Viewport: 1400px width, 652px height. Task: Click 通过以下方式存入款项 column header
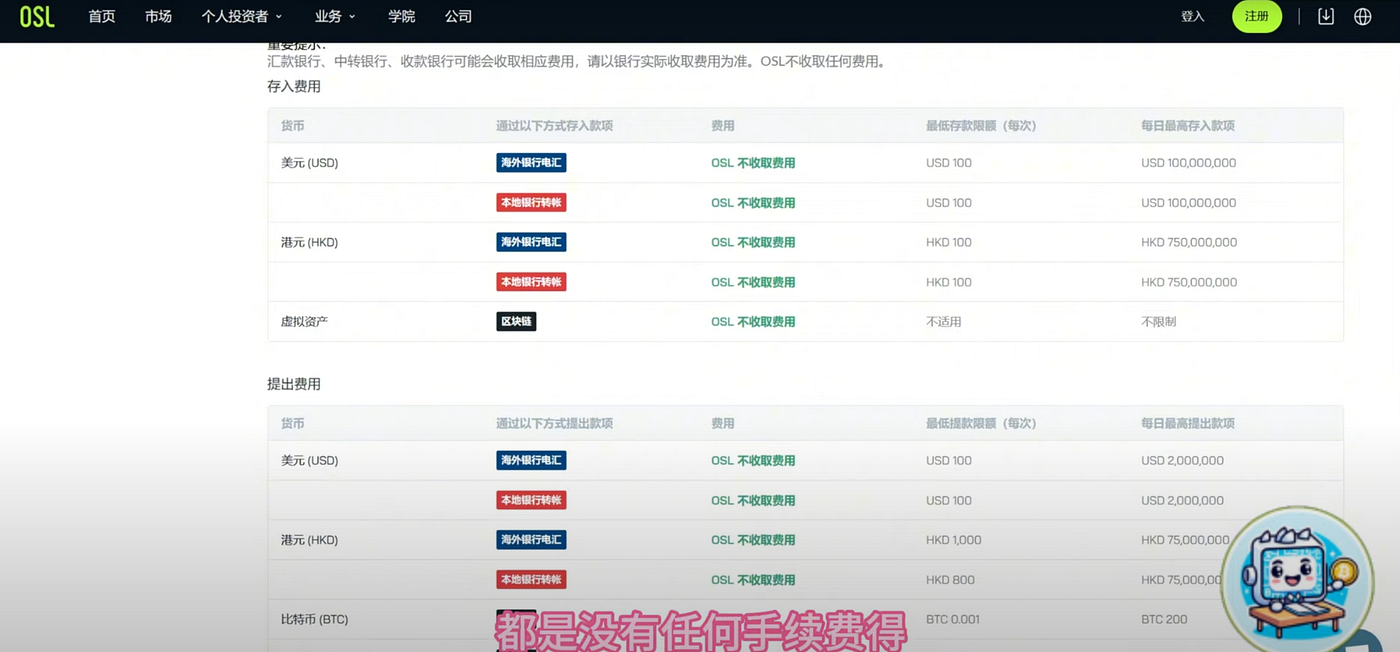click(x=554, y=126)
